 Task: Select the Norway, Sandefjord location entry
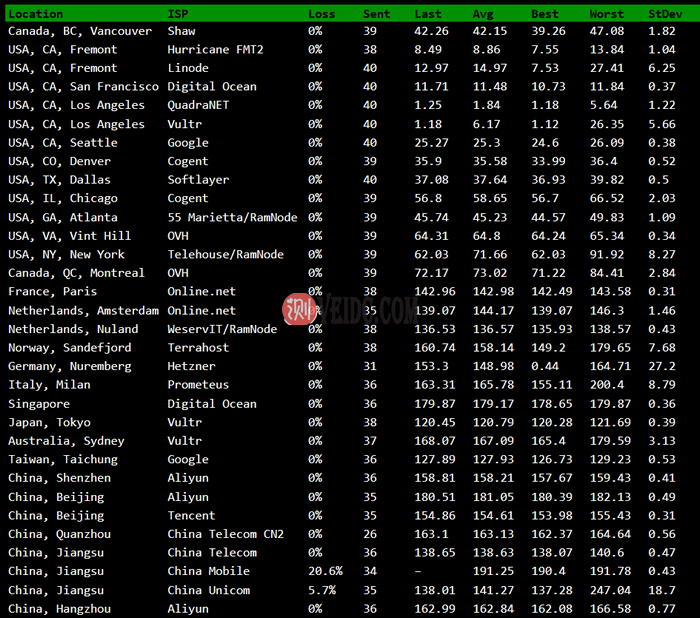coord(68,347)
